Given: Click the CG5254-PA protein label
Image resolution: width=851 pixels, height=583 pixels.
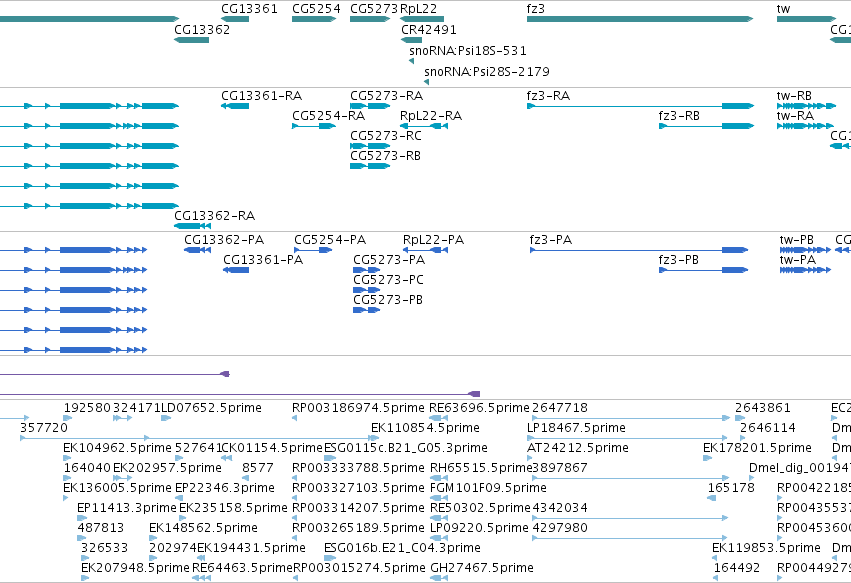Looking at the screenshot, I should coord(330,240).
